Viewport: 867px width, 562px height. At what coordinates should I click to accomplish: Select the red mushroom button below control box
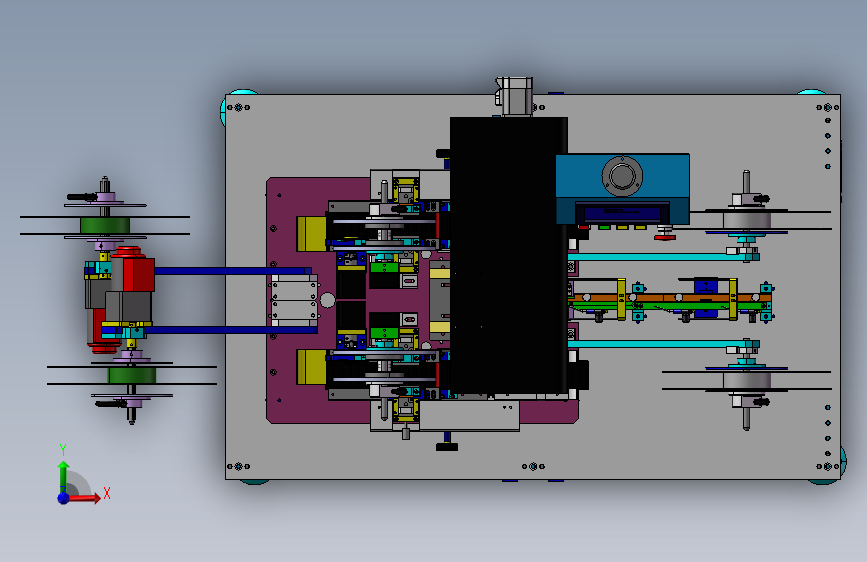(665, 235)
